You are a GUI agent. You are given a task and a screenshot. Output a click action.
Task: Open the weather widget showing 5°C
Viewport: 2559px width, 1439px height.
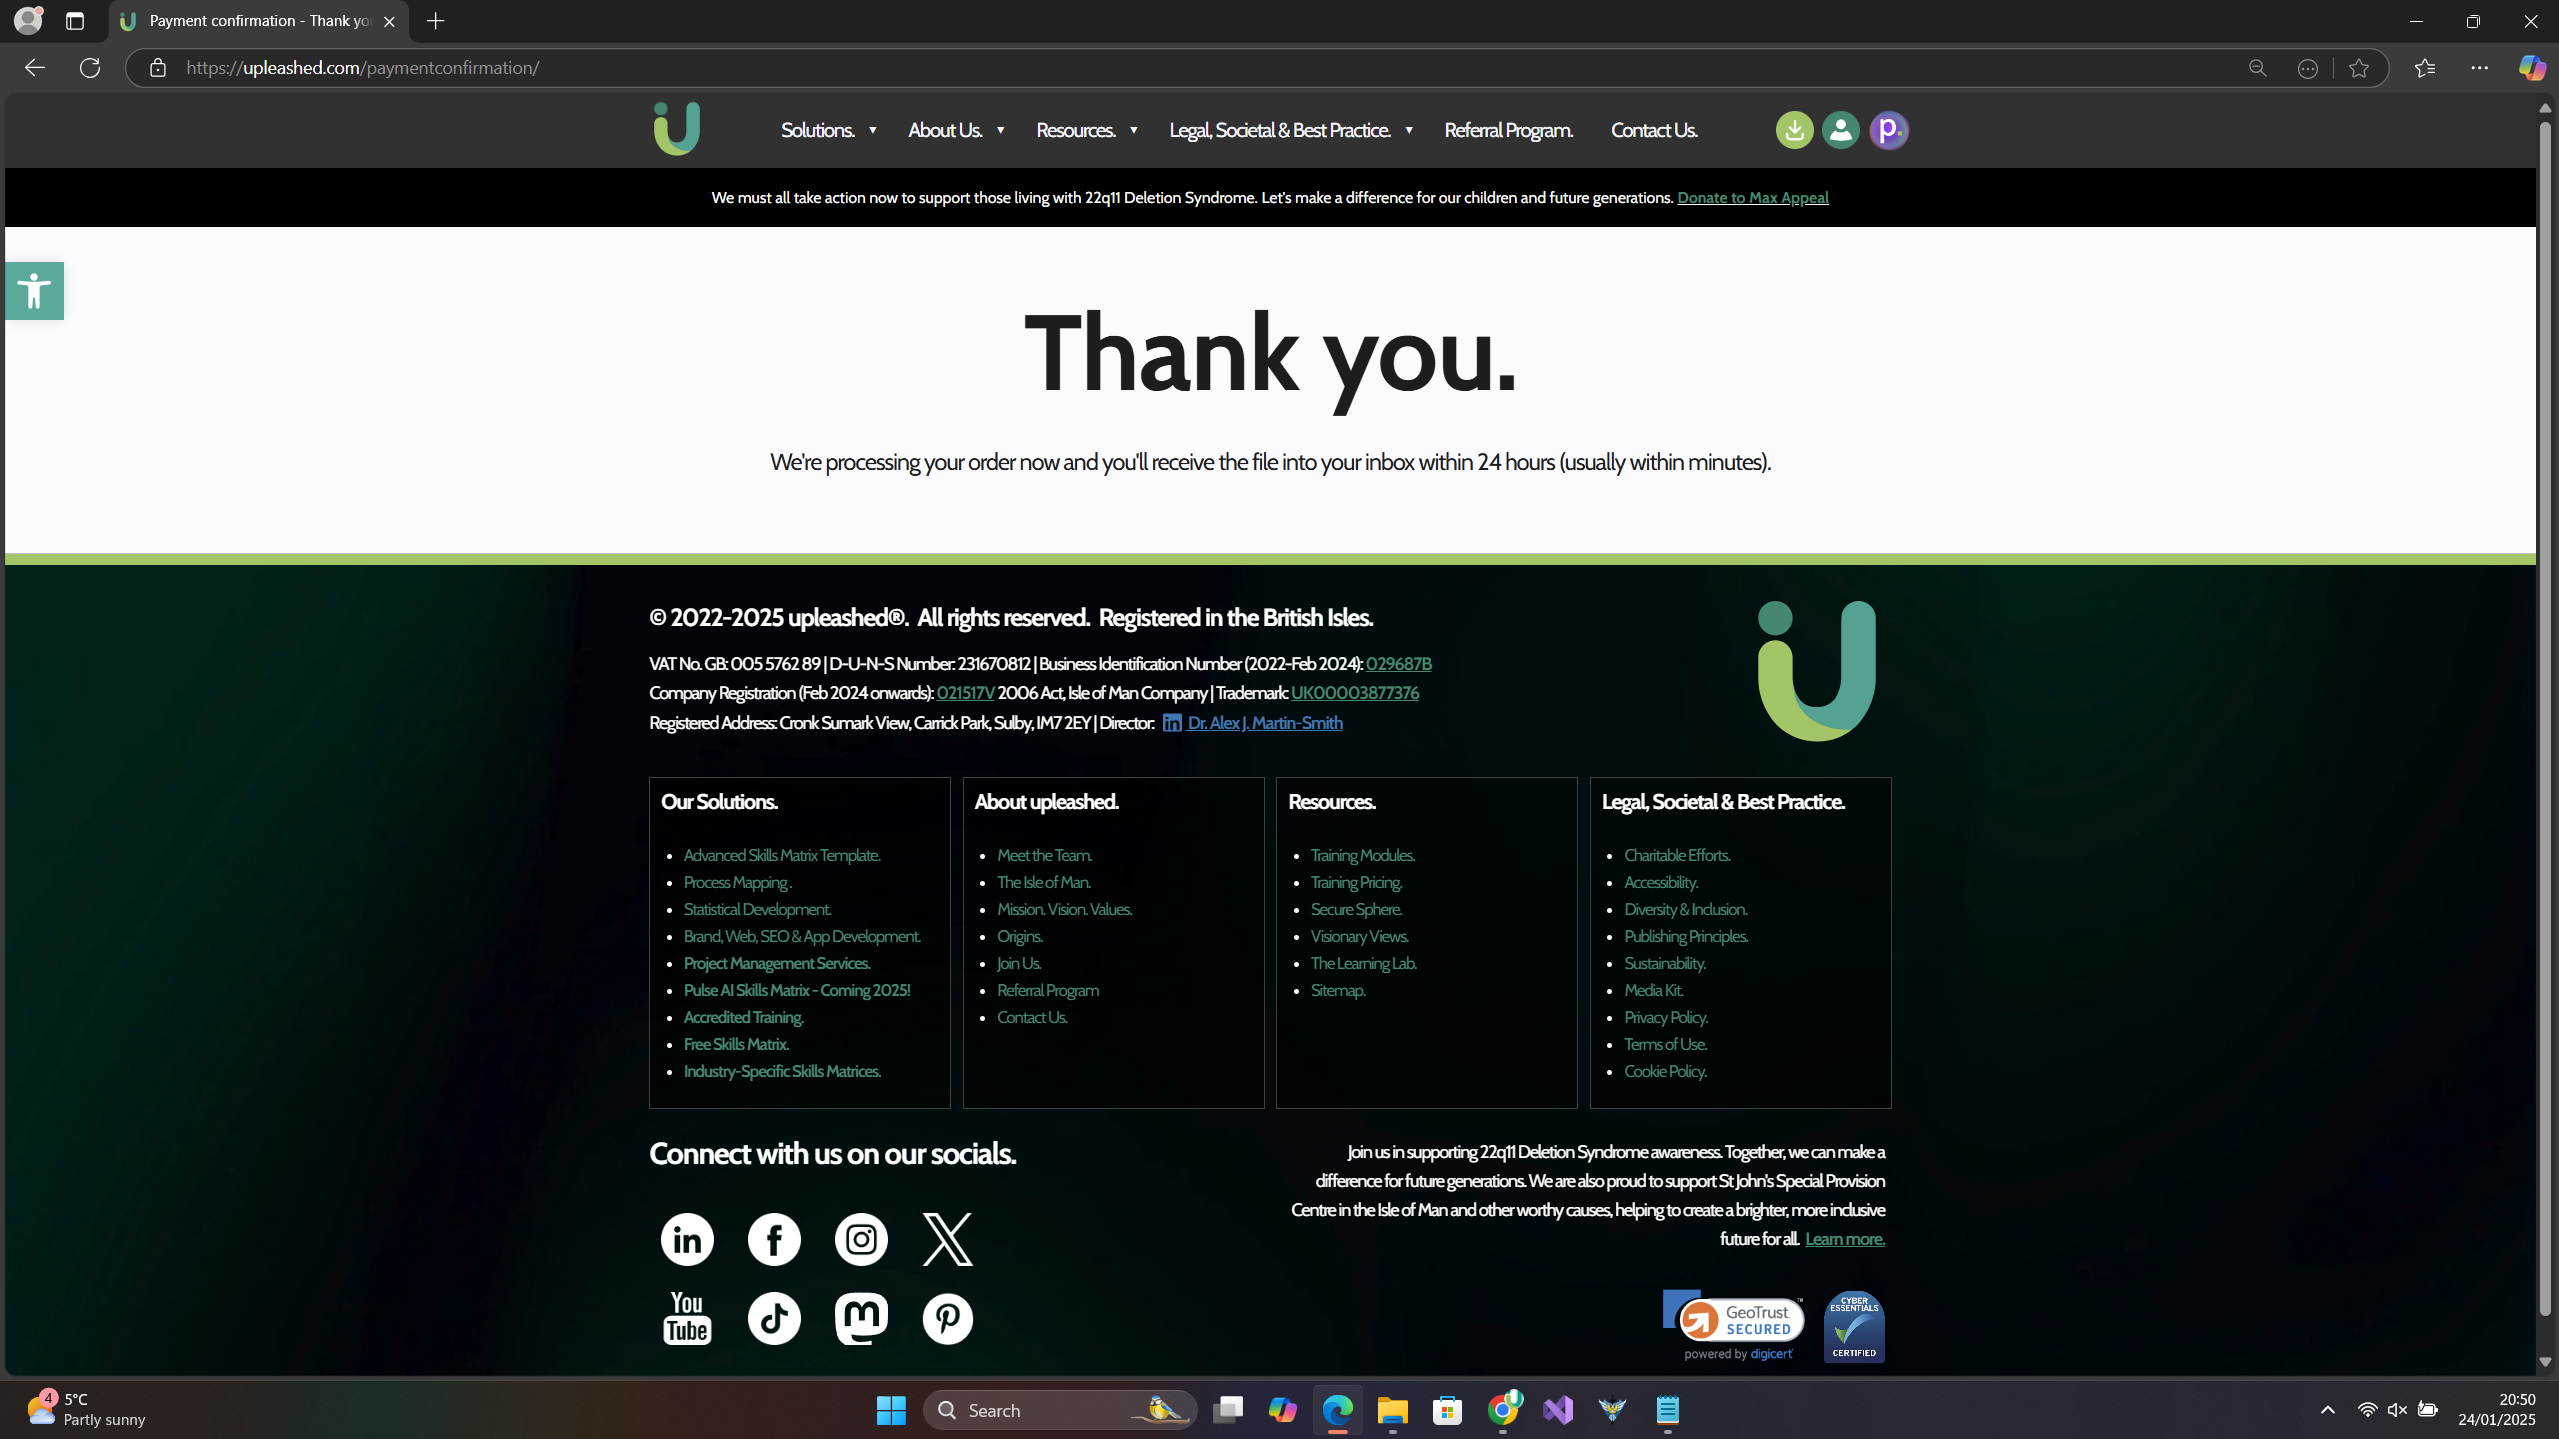tap(88, 1409)
